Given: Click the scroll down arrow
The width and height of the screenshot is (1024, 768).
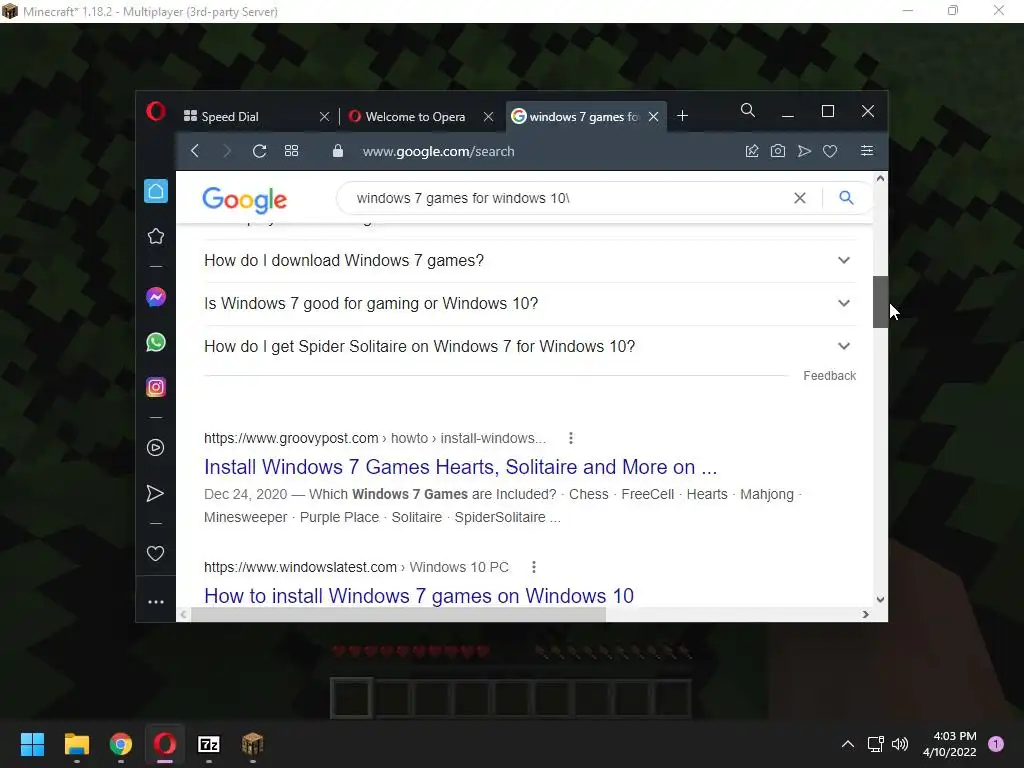Looking at the screenshot, I should click(880, 600).
